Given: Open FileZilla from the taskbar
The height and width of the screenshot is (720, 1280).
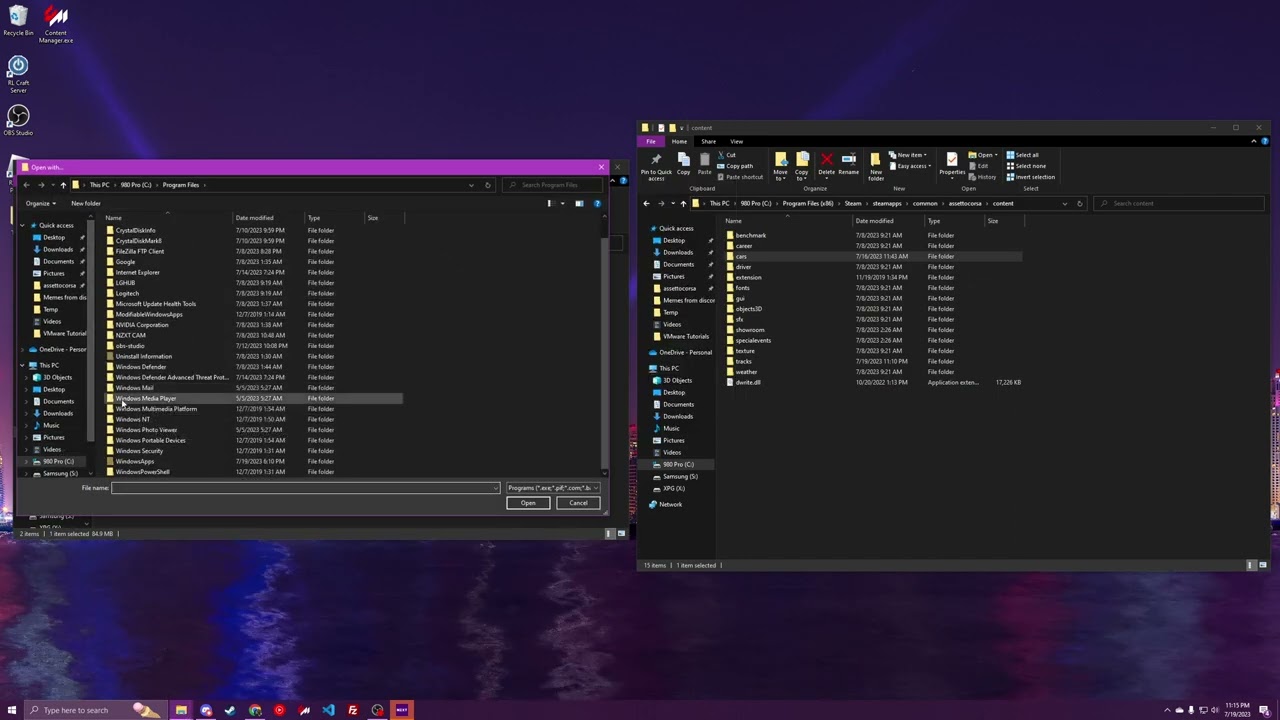Looking at the screenshot, I should (353, 710).
